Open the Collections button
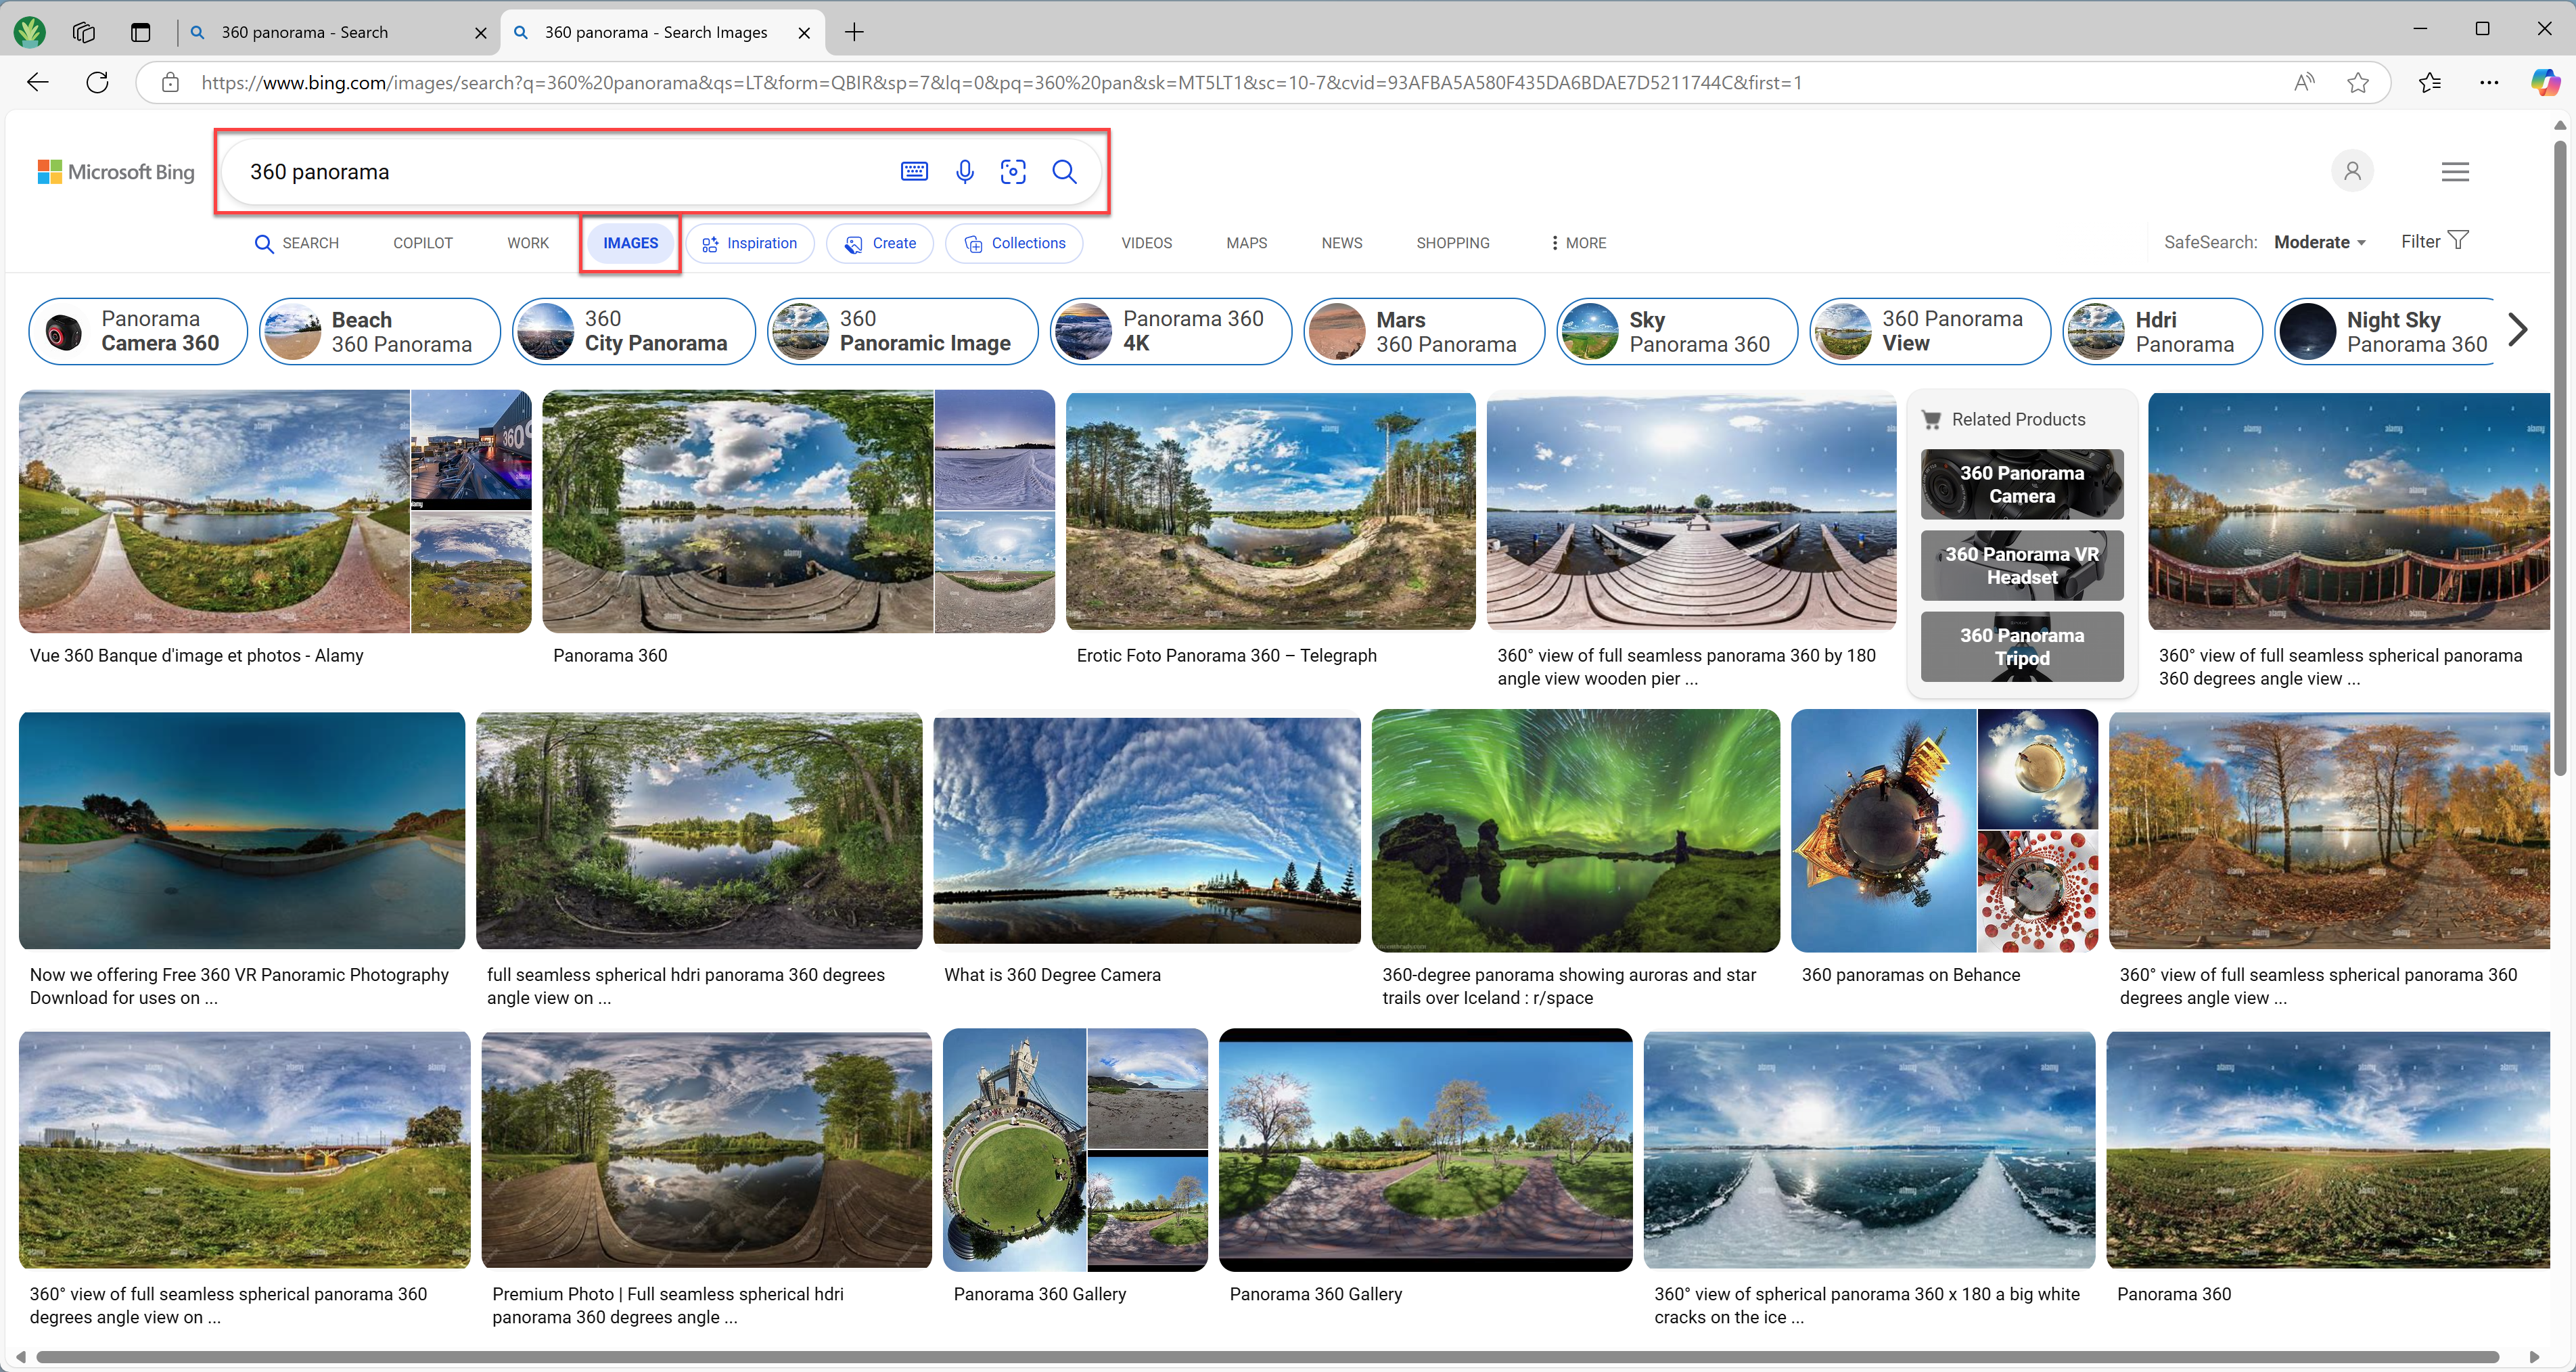 [x=1014, y=243]
